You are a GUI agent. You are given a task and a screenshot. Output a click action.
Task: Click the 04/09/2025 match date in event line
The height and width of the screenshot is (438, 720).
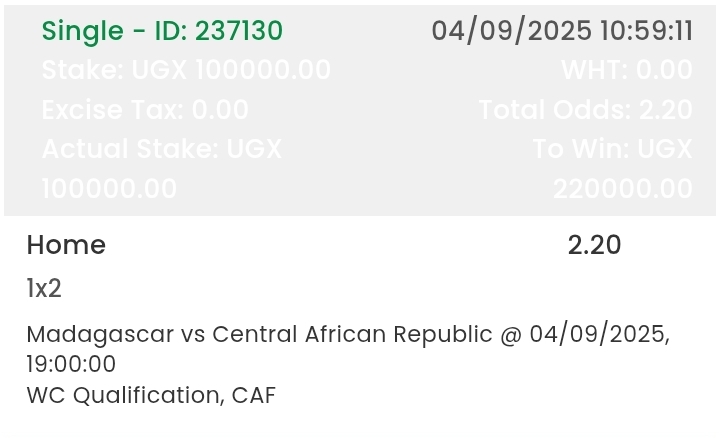tap(599, 334)
